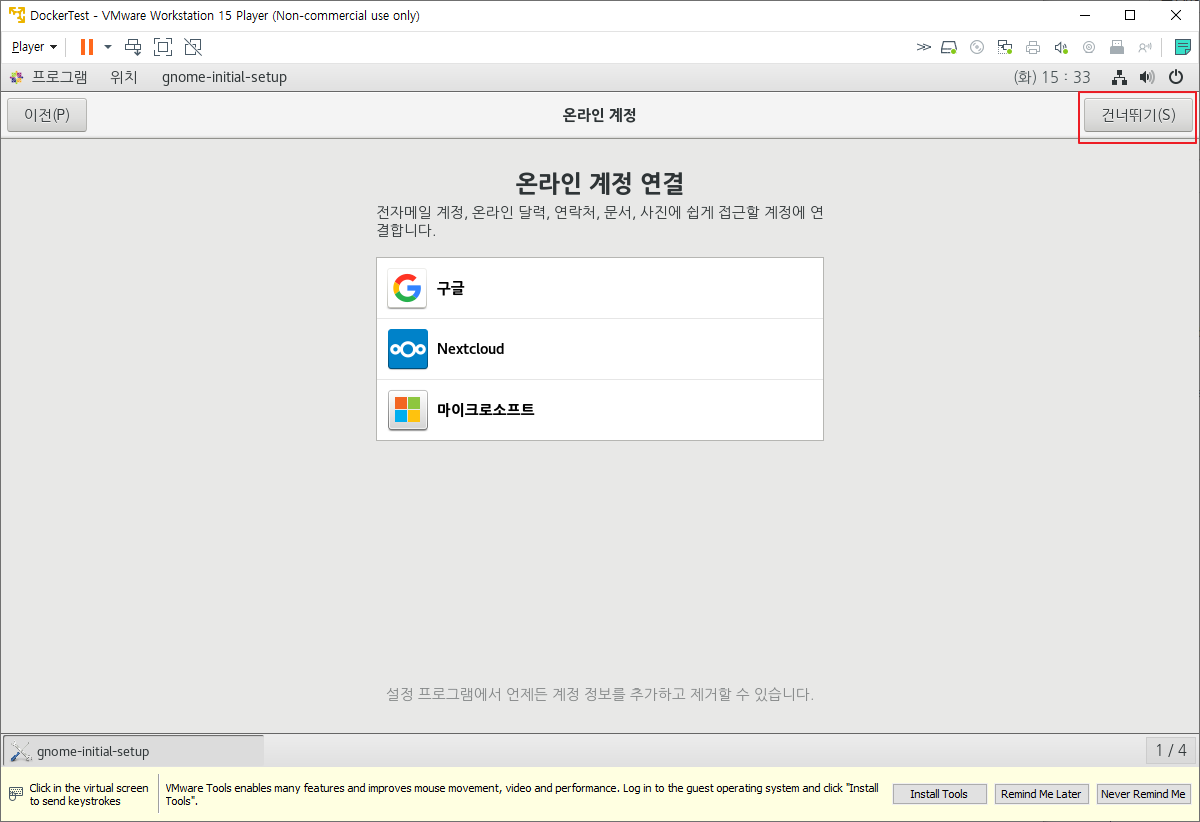Click the Google G logo icon

coord(407,289)
